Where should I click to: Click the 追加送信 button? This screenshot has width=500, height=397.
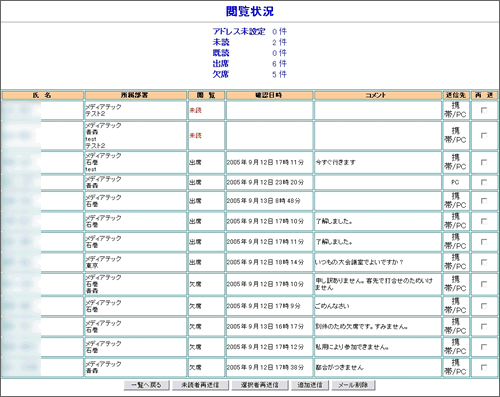pyautogui.click(x=310, y=385)
